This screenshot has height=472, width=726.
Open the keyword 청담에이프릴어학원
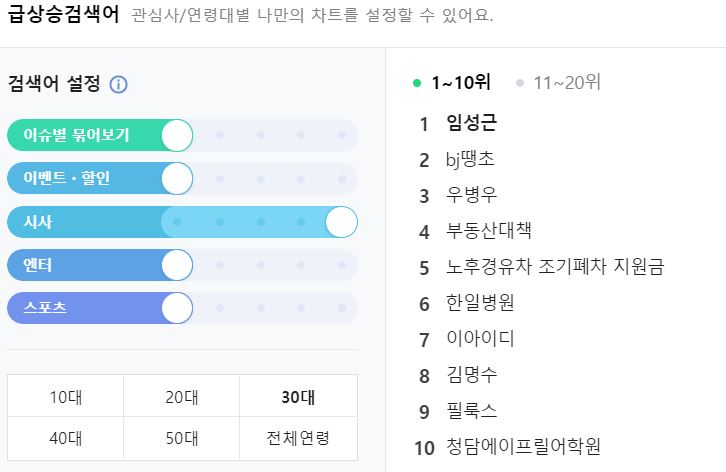click(523, 446)
